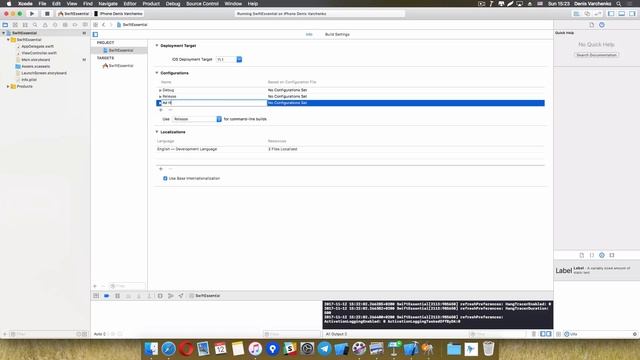The image size is (640, 360).
Task: Toggle the project/targets list sidebar icon
Action: 96,35
